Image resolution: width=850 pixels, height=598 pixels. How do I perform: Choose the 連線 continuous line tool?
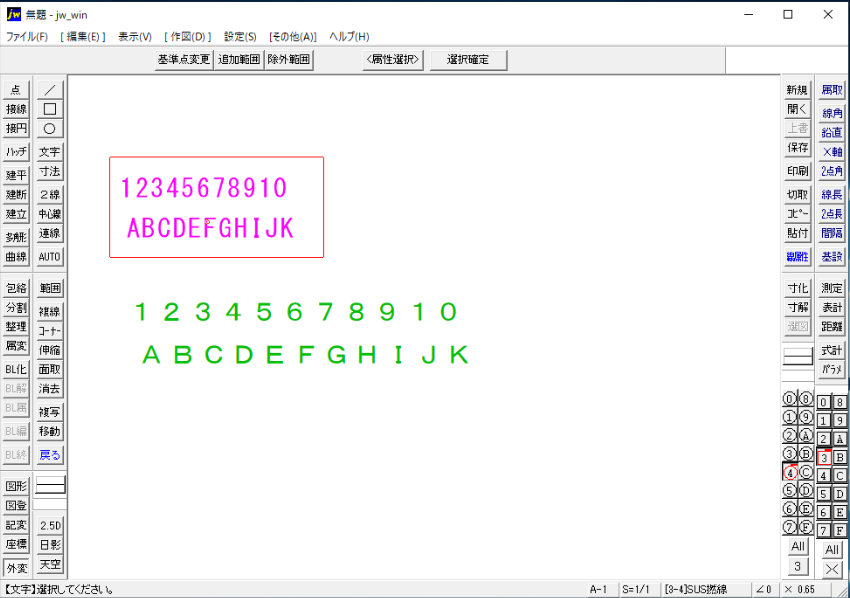click(49, 234)
